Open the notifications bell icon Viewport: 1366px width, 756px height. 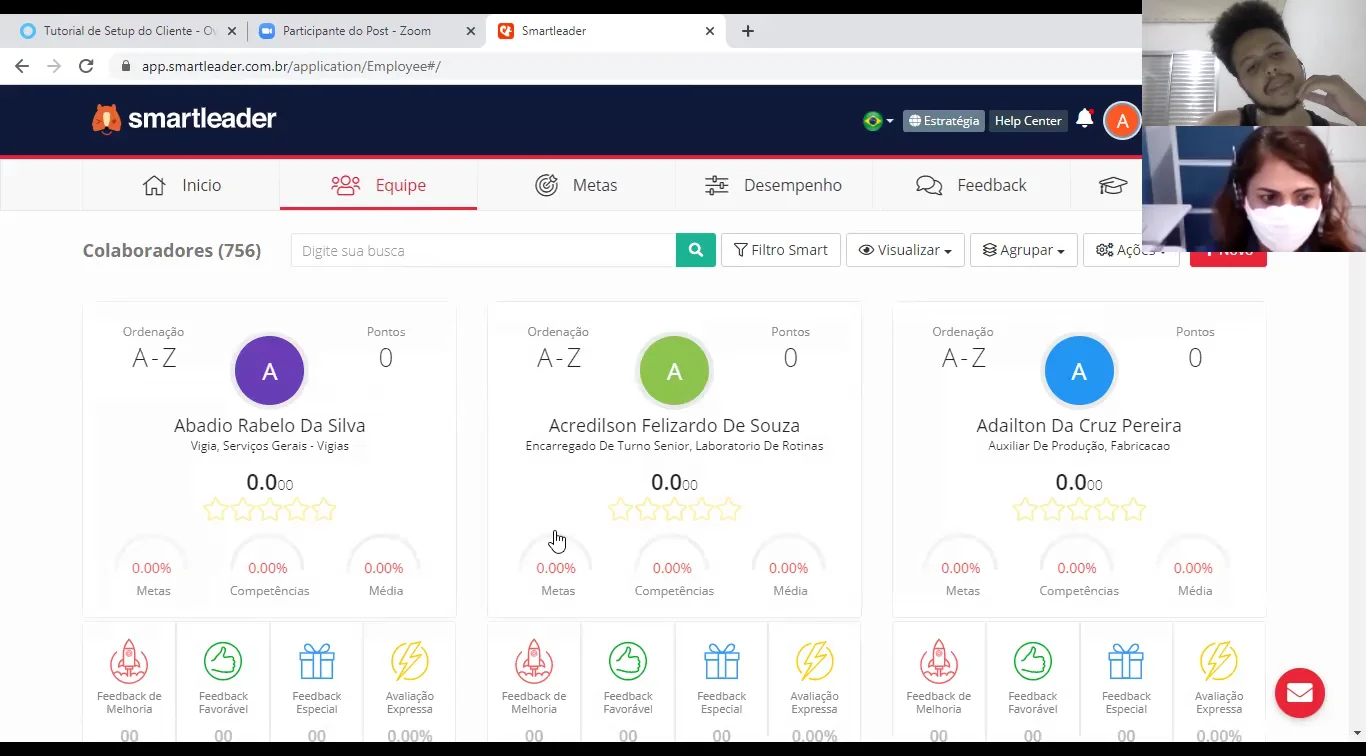1085,120
